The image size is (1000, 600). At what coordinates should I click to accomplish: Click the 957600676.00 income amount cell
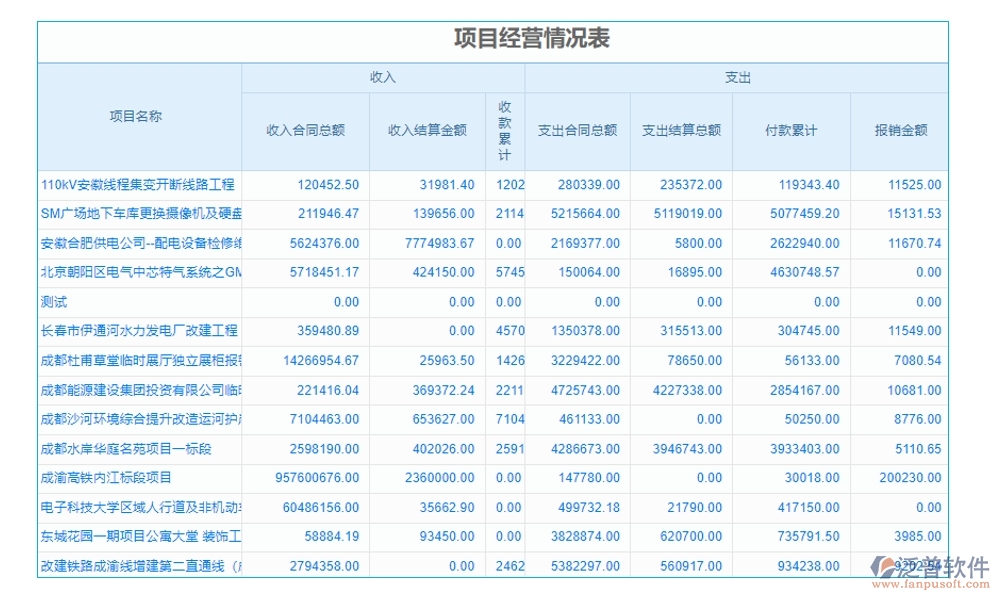coord(318,478)
